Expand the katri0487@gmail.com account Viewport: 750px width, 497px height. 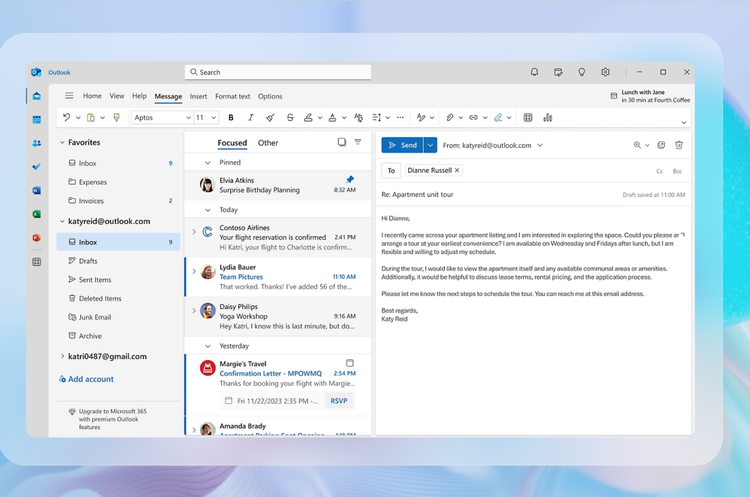62,356
